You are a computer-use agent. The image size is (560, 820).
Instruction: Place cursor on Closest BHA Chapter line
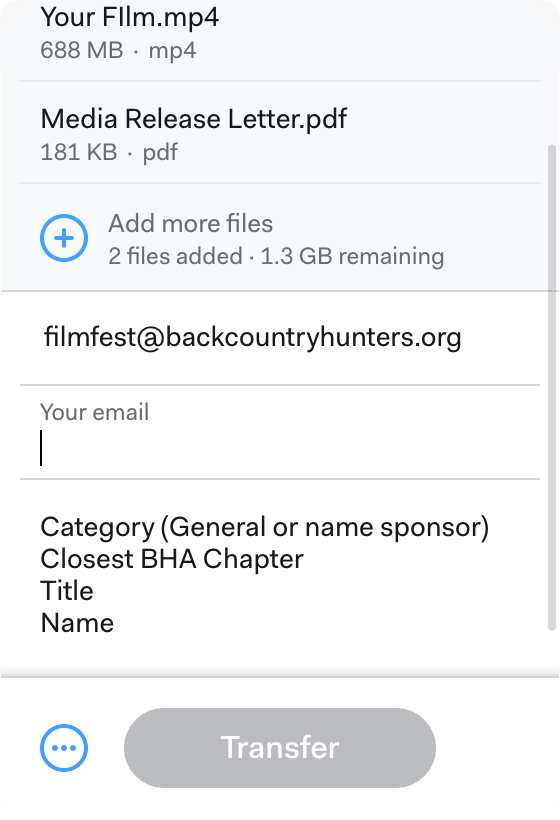click(172, 559)
